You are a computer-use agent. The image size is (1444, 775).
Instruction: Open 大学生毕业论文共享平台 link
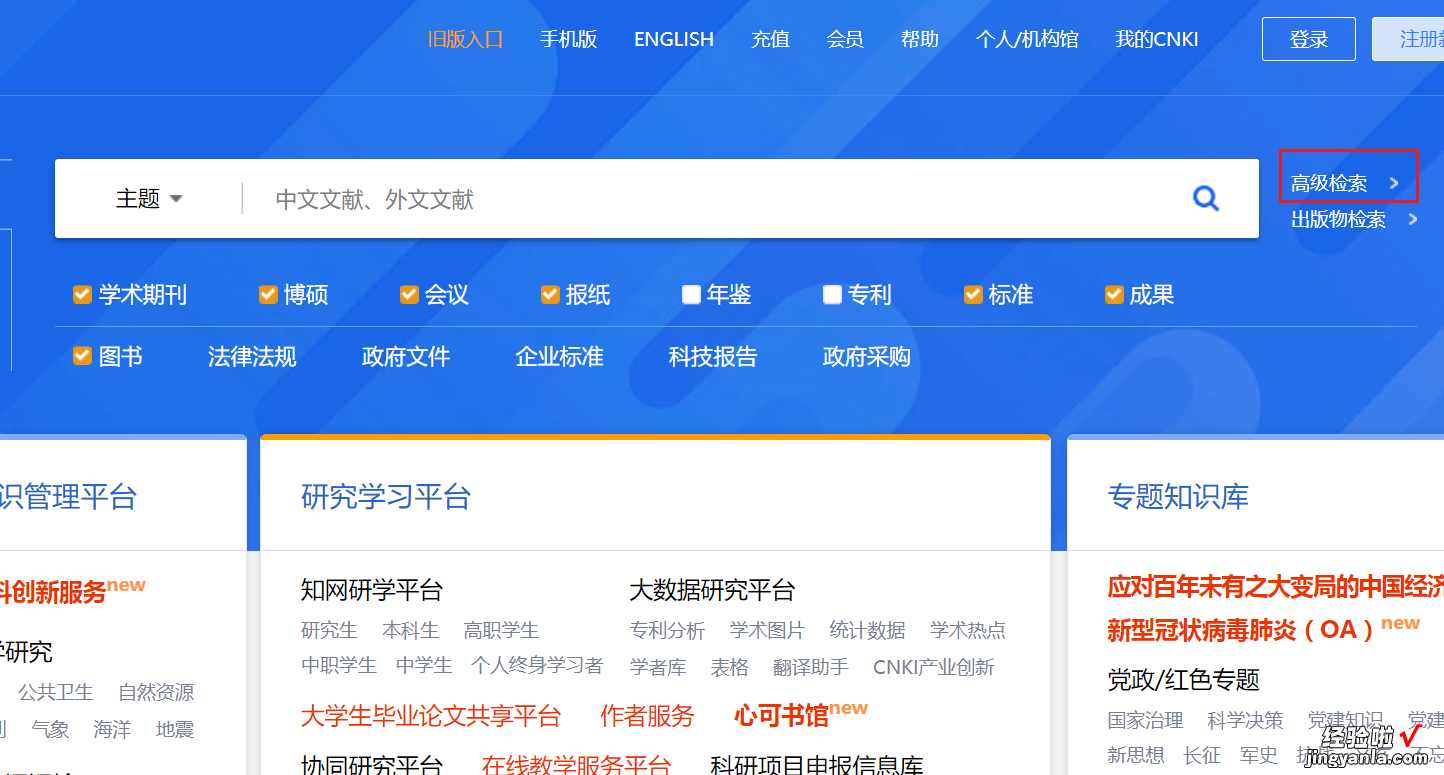[431, 716]
